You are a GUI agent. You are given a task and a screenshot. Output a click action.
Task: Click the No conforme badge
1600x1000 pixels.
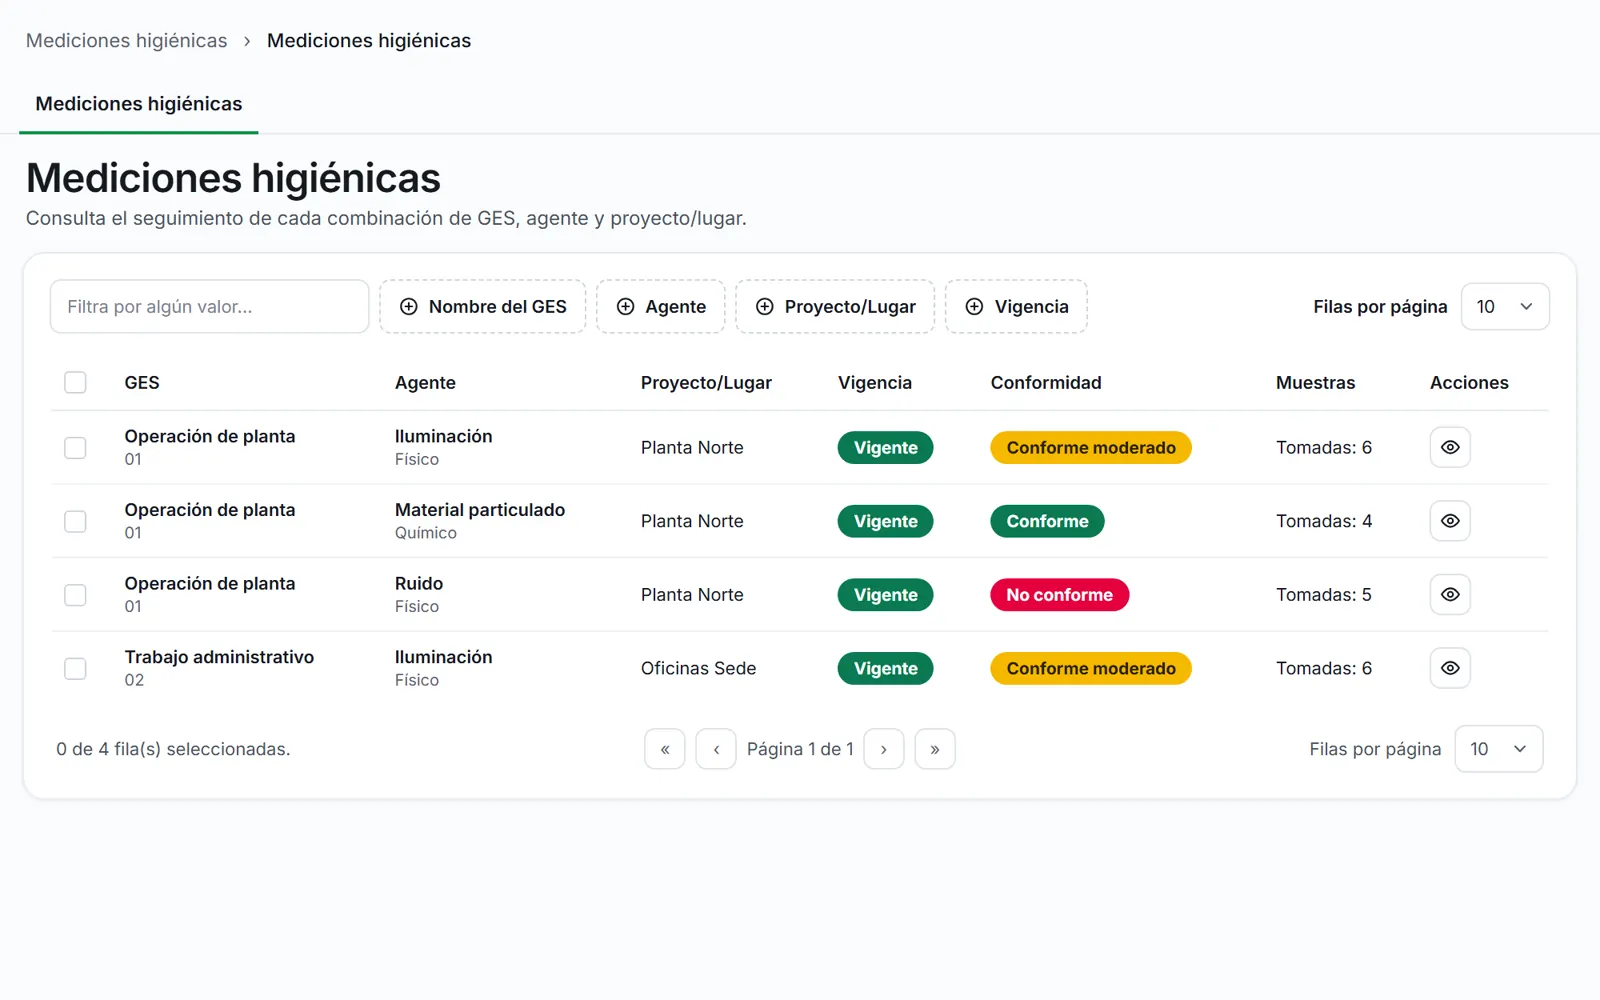click(x=1060, y=595)
